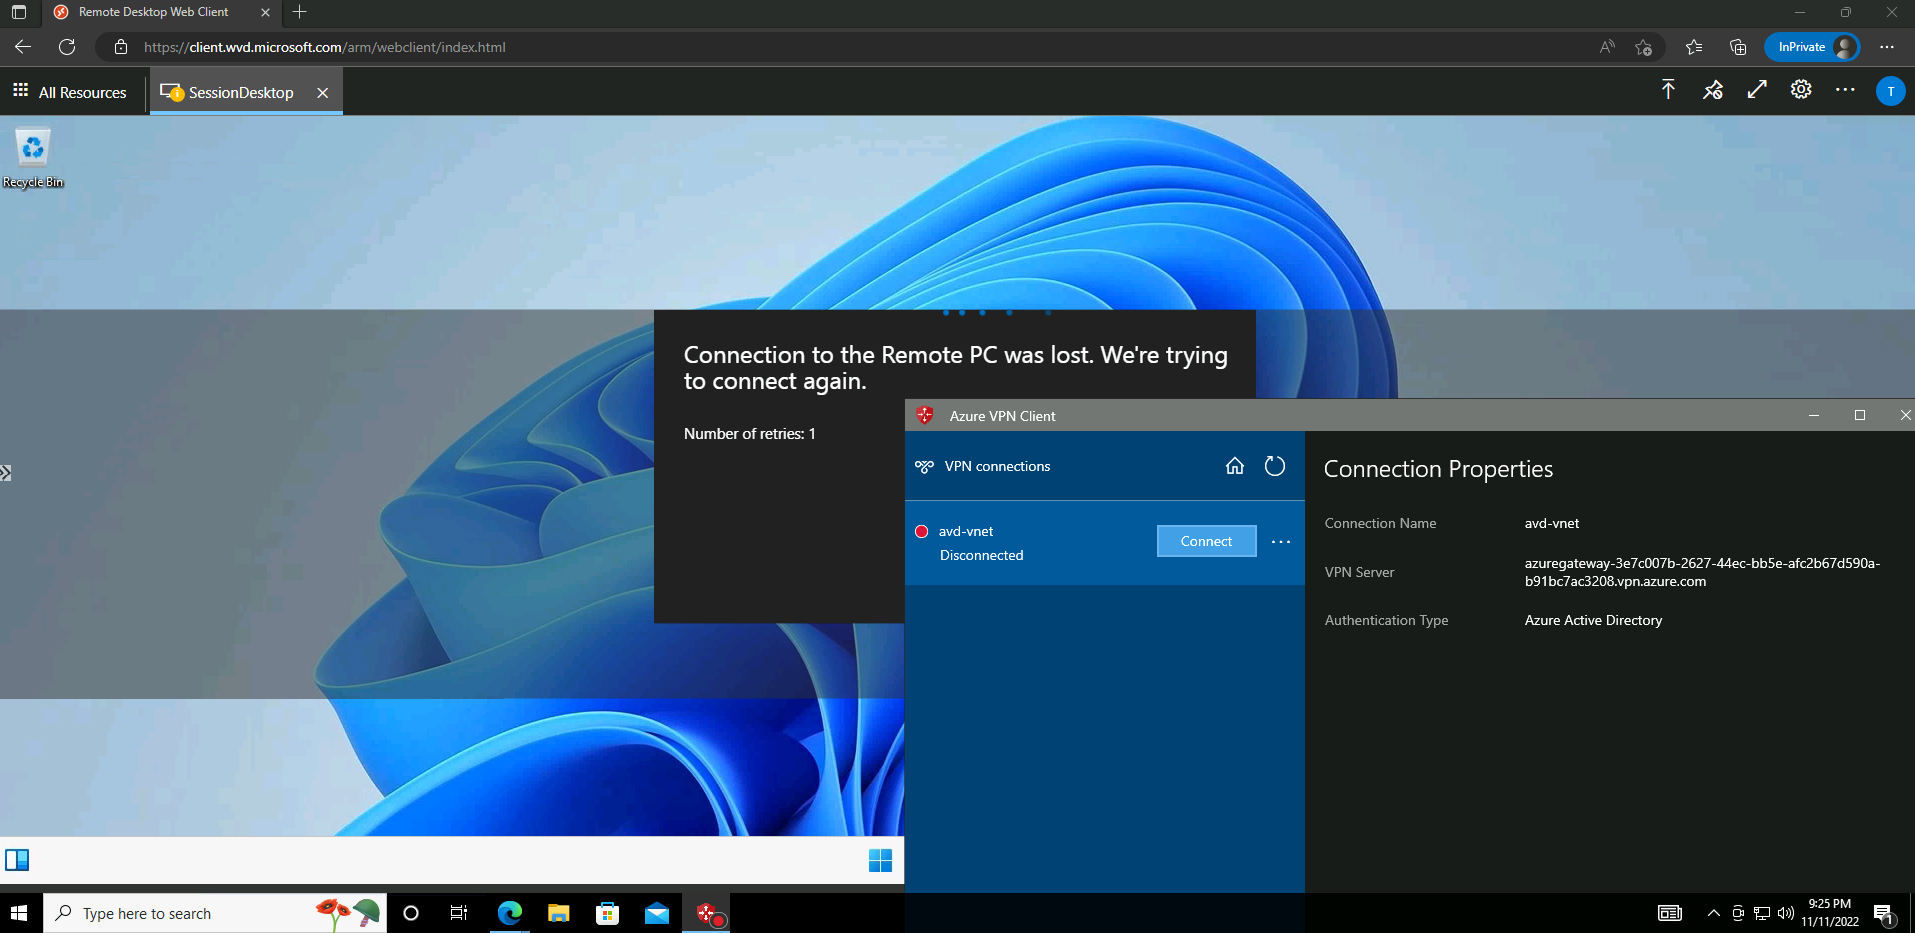Select the Recycle Bin on remote desktop
1915x933 pixels.
click(33, 158)
